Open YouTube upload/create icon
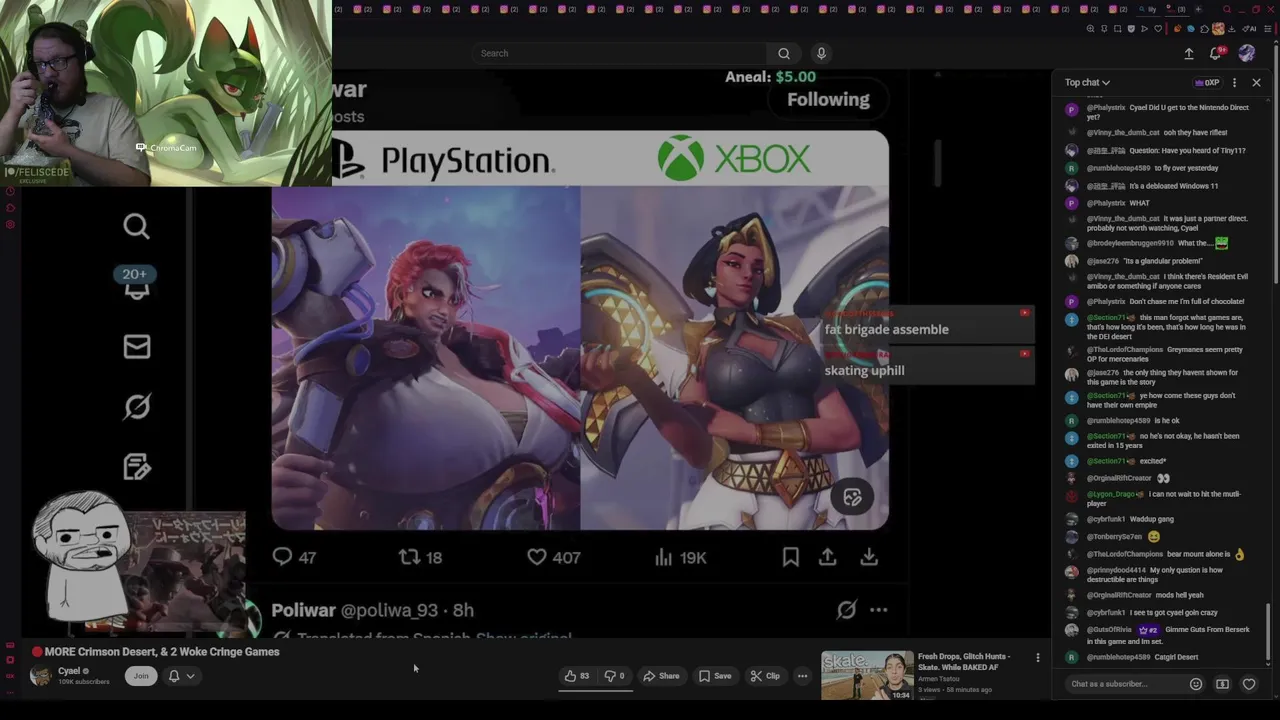Screen dimensions: 1280x720 coord(1189,53)
